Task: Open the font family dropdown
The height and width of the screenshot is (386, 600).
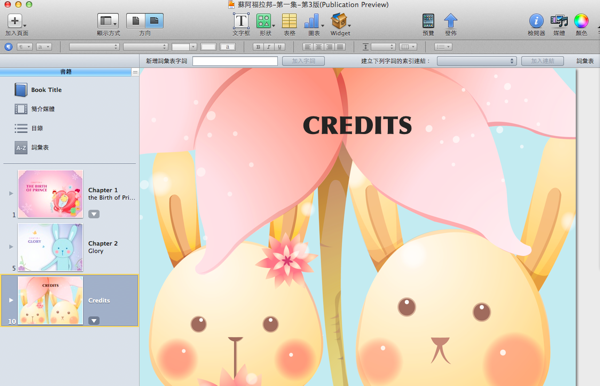Action: (94, 47)
